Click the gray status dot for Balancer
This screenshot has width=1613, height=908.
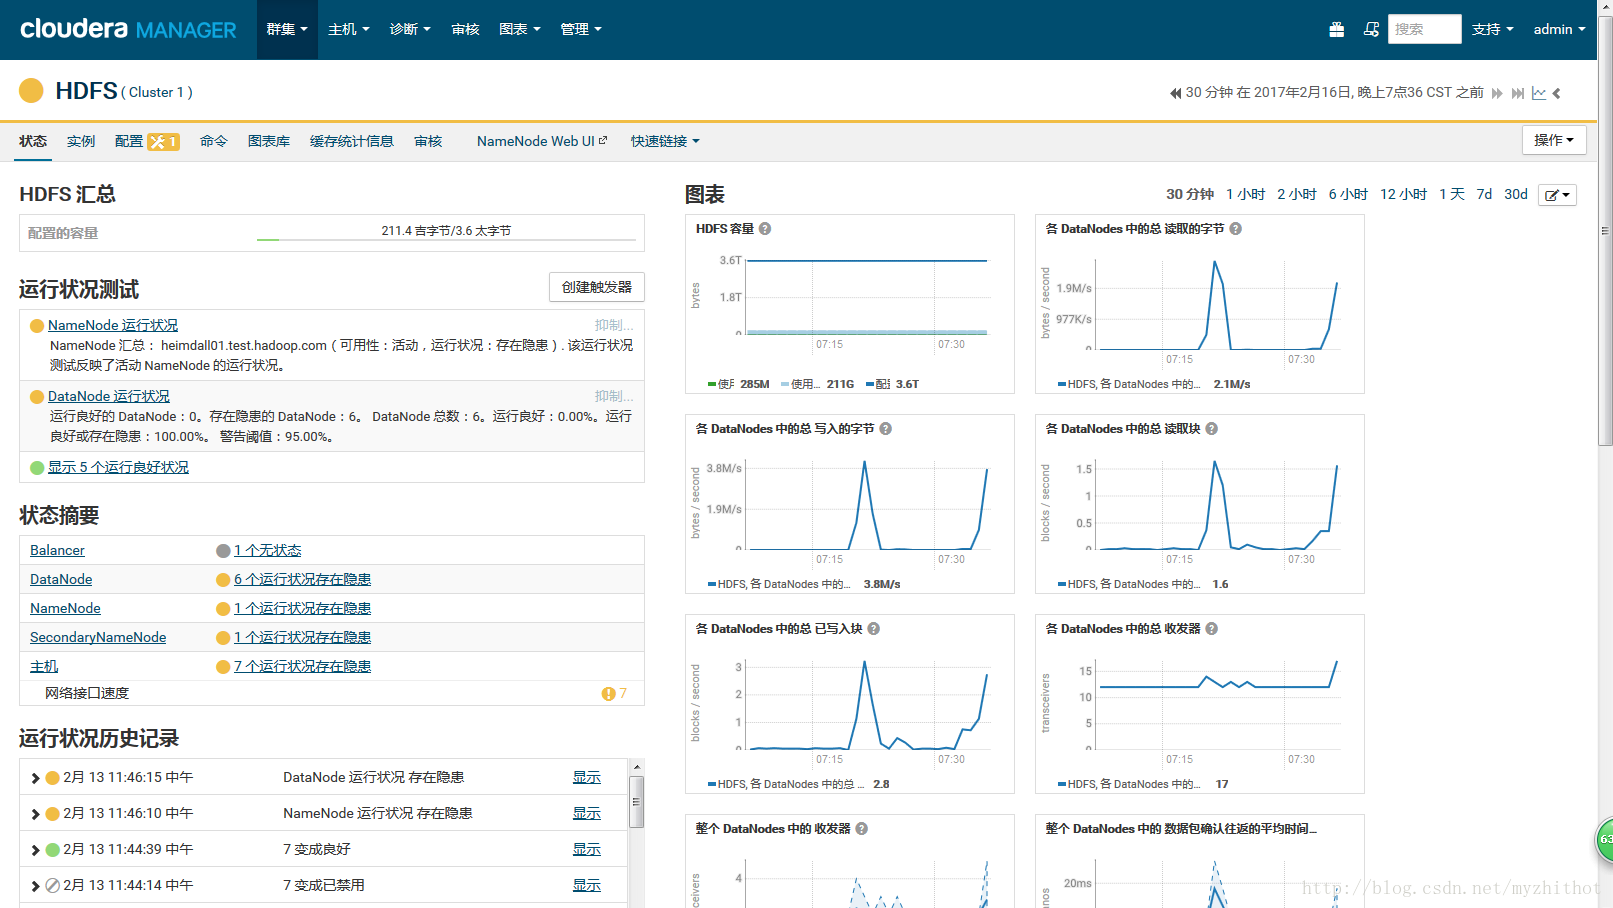tap(223, 551)
